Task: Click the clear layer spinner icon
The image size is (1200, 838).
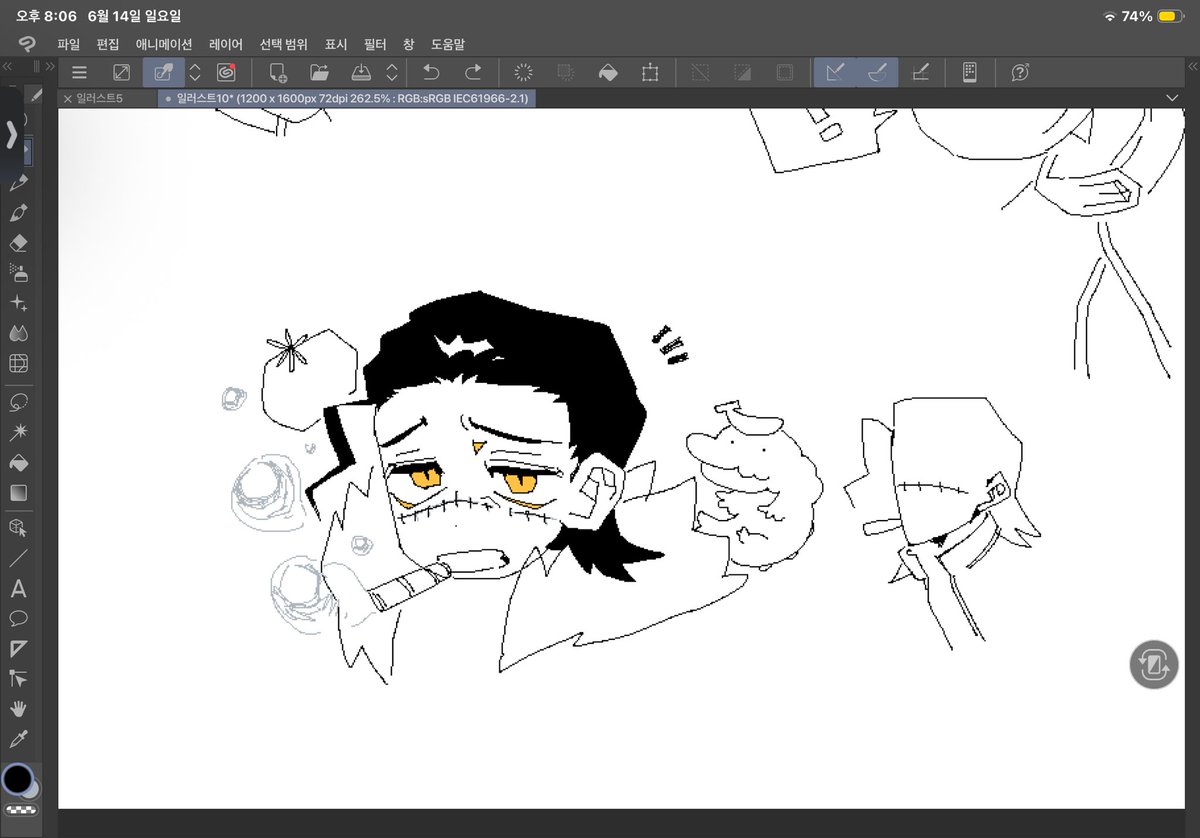Action: point(523,72)
